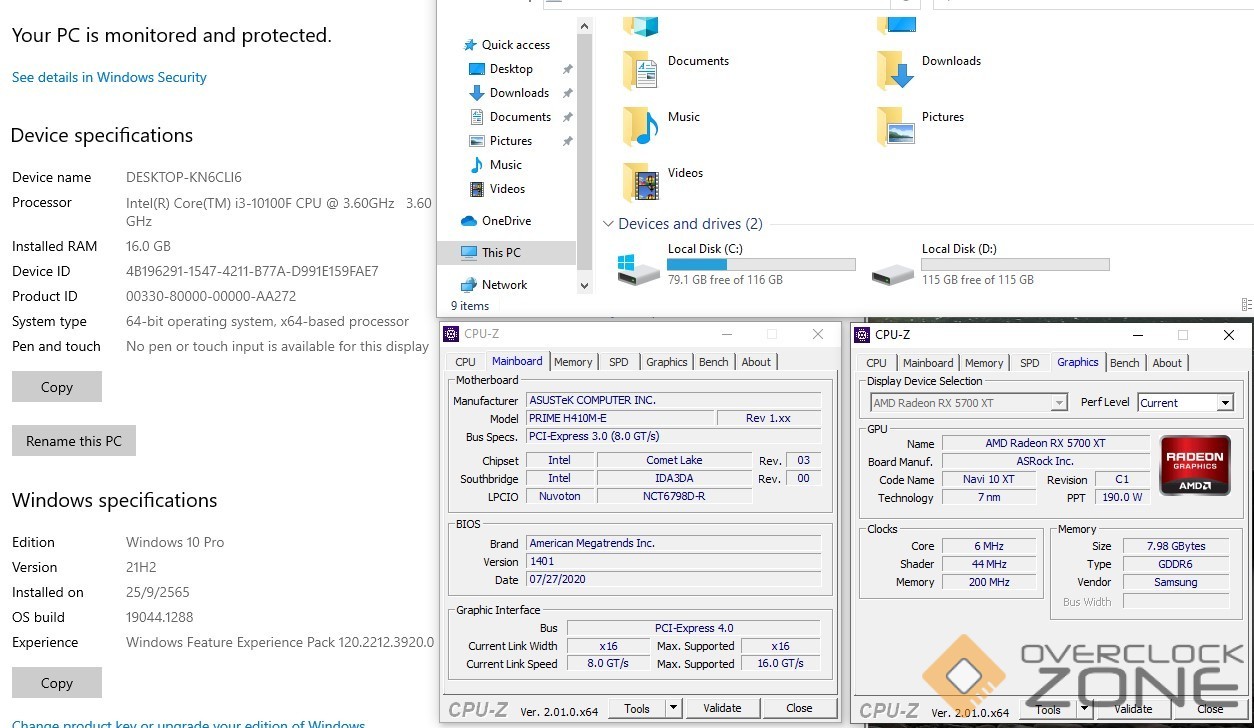Click the navigation pane scroll down arrow
The width and height of the screenshot is (1254, 728).
[x=586, y=285]
